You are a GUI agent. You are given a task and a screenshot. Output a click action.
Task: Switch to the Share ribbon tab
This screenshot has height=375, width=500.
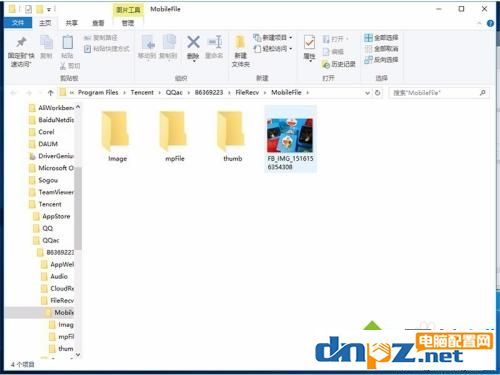pos(71,23)
